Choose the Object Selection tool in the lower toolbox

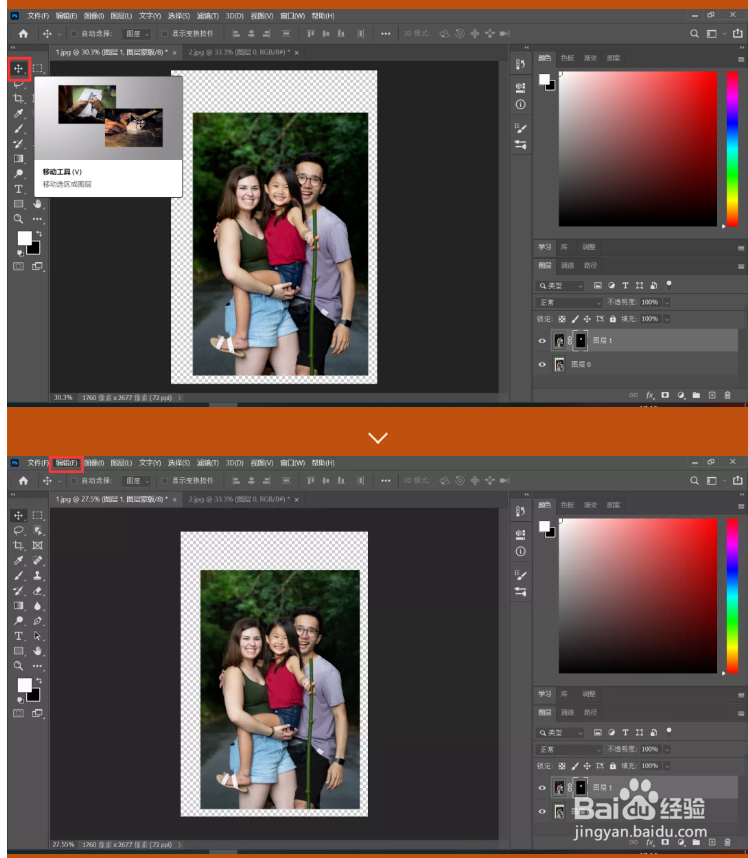[37, 531]
